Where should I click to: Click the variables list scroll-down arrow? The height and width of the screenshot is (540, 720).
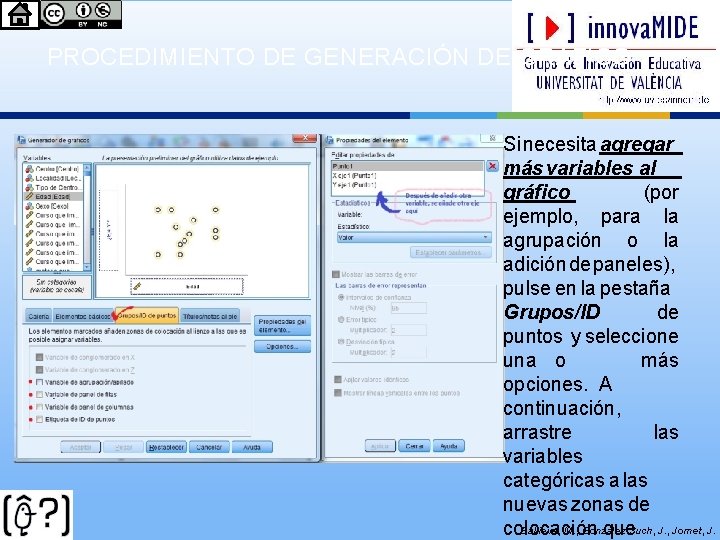pyautogui.click(x=87, y=267)
